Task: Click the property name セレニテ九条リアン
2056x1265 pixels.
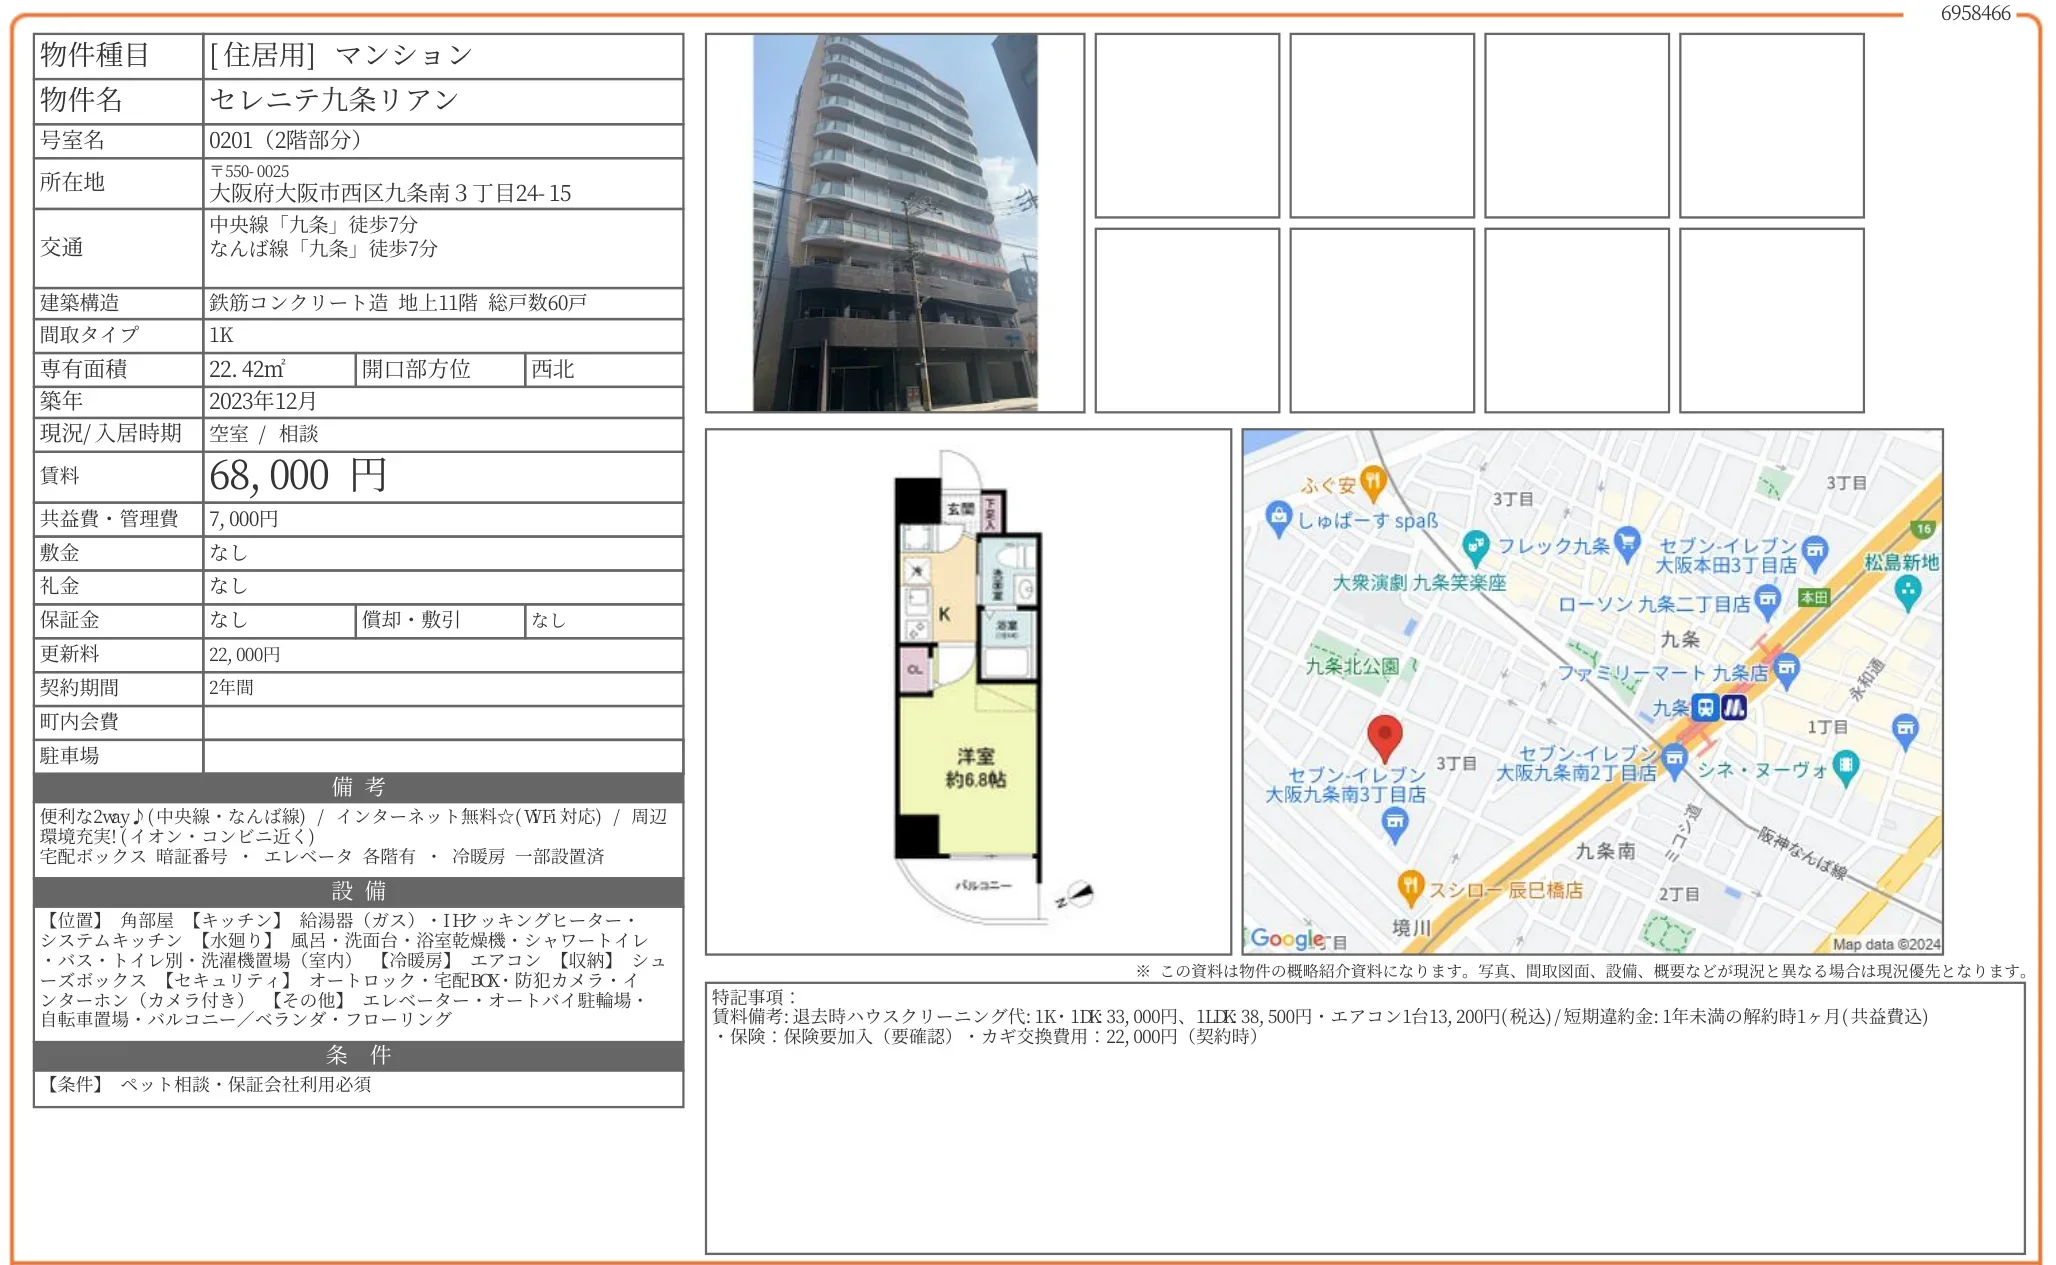Action: click(334, 100)
